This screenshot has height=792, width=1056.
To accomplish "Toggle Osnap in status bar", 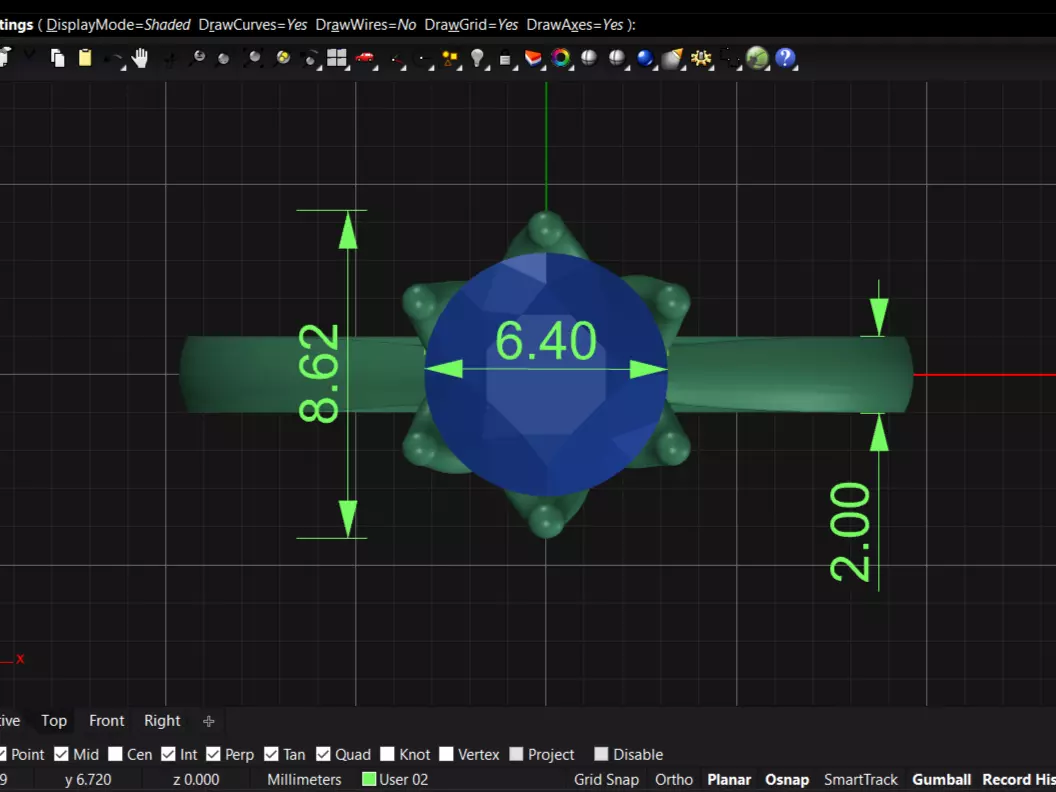I will (x=787, y=780).
